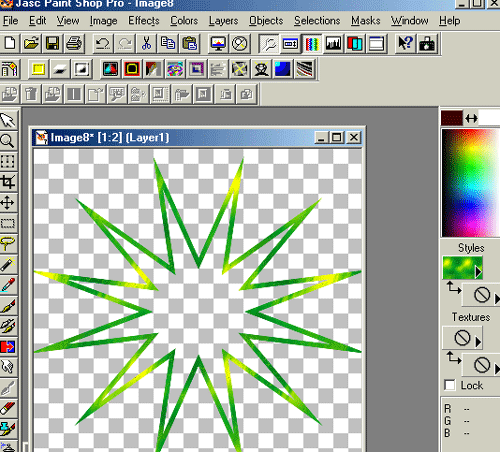This screenshot has height=452, width=500.
Task: Click the dark red foreground color swatch
Action: point(452,118)
